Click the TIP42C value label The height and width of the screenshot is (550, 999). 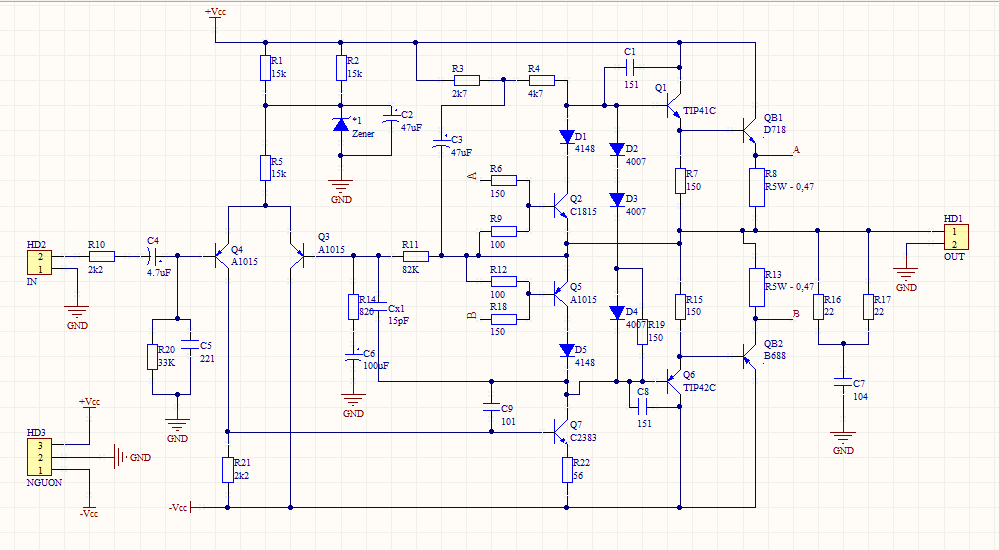tap(700, 387)
